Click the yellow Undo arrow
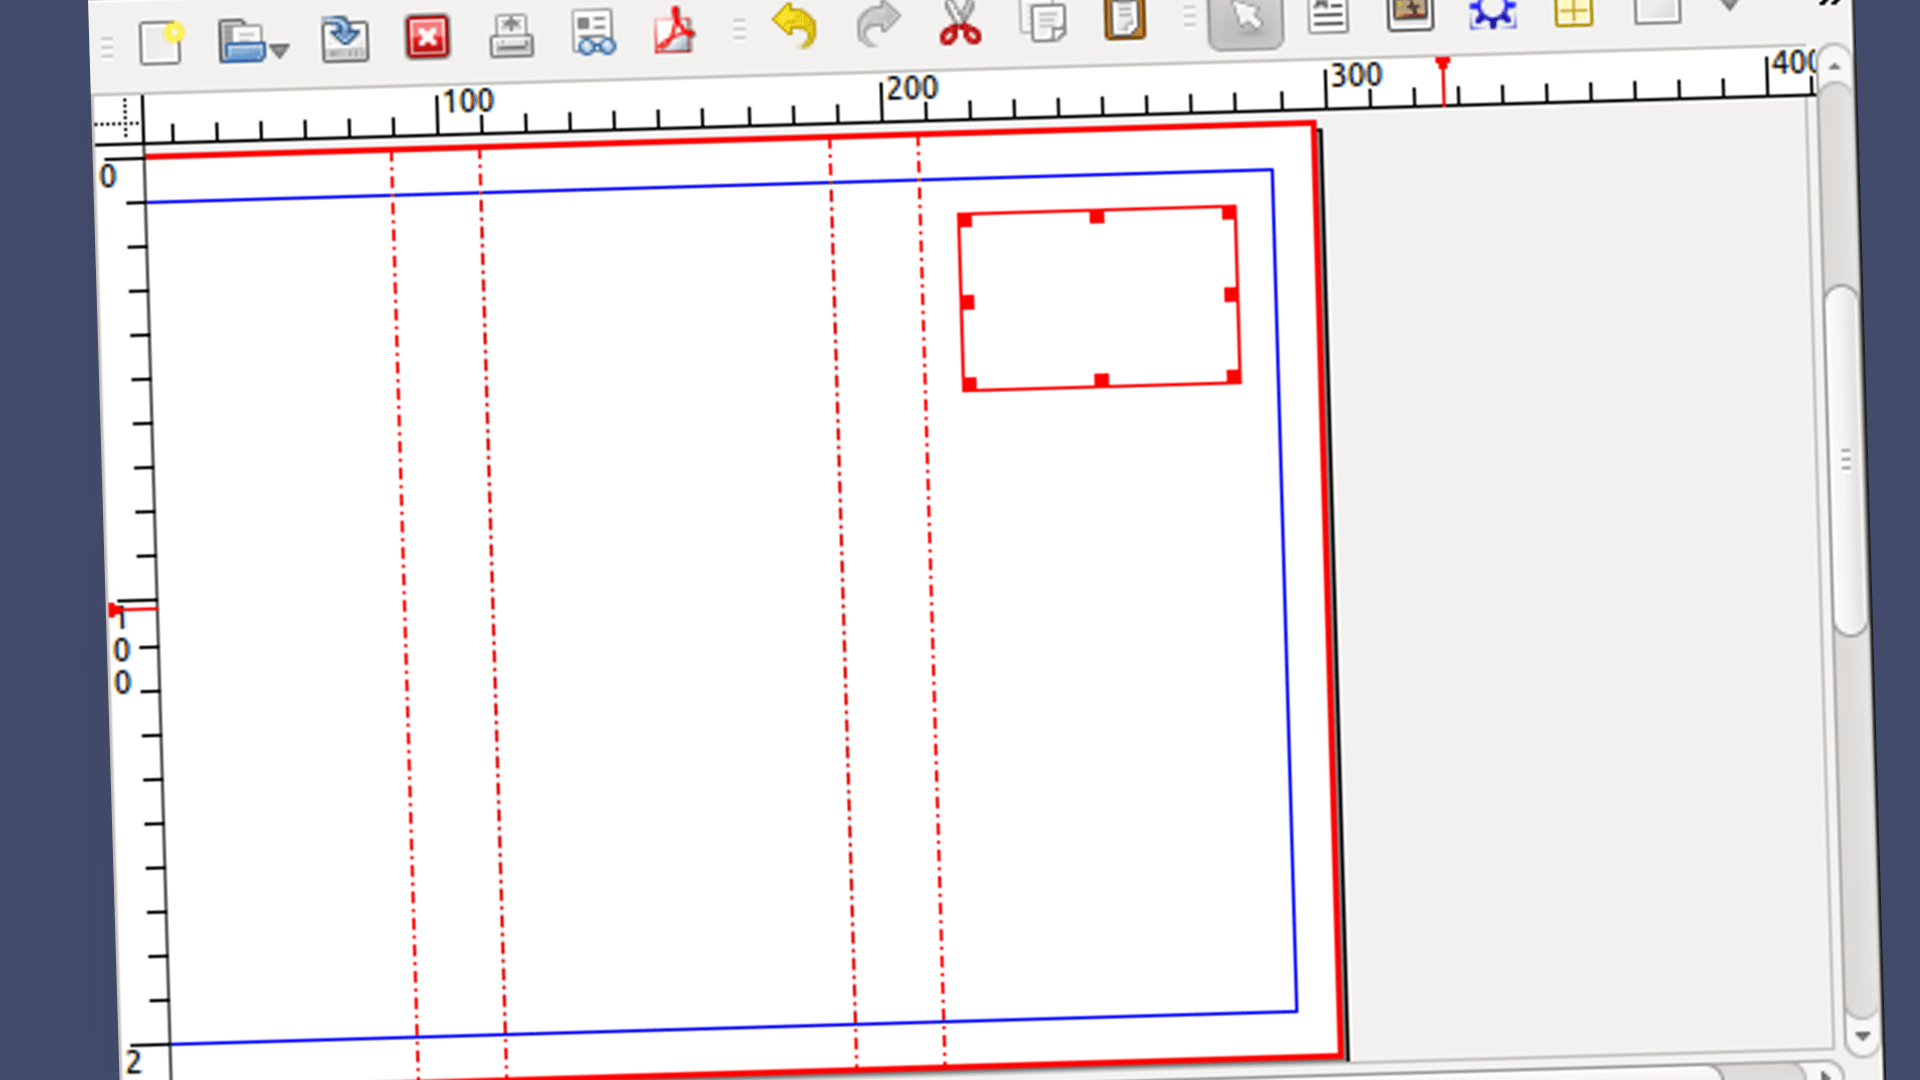Image resolution: width=1920 pixels, height=1080 pixels. point(796,26)
